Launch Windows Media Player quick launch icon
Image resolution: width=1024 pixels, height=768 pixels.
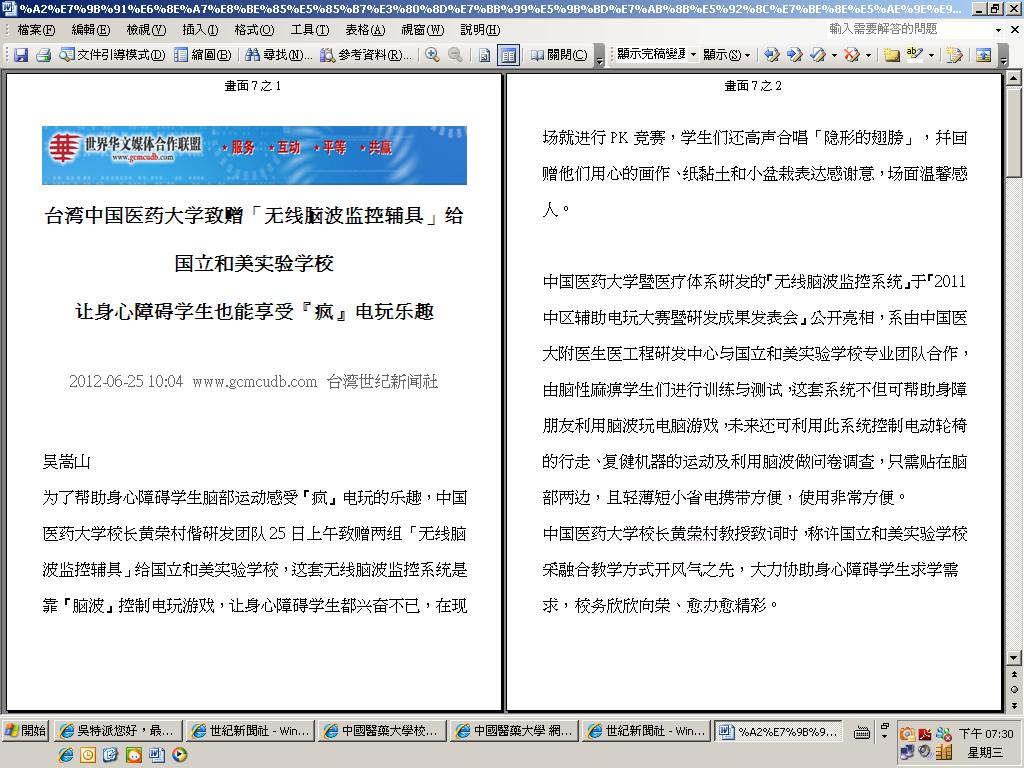(x=180, y=756)
